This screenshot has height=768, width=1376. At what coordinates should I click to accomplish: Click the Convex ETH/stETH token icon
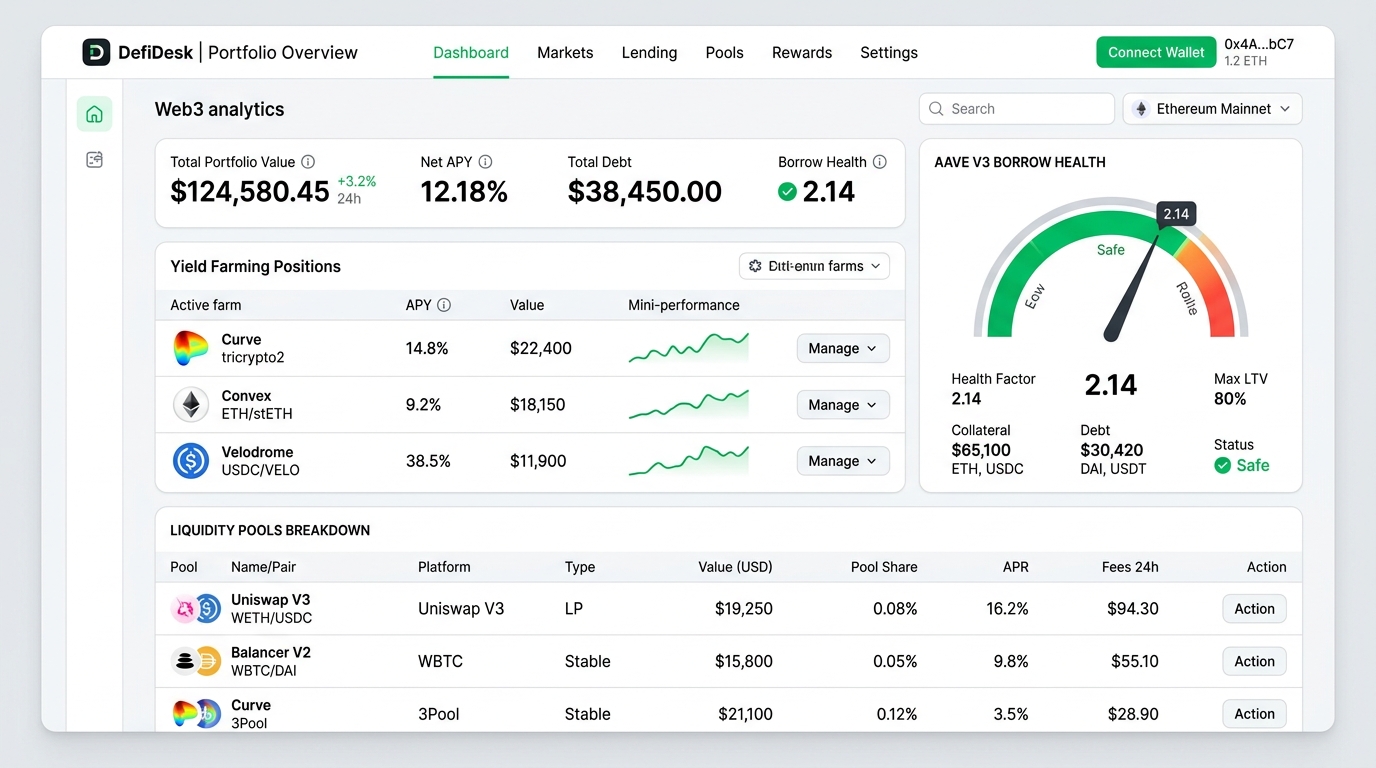(191, 405)
